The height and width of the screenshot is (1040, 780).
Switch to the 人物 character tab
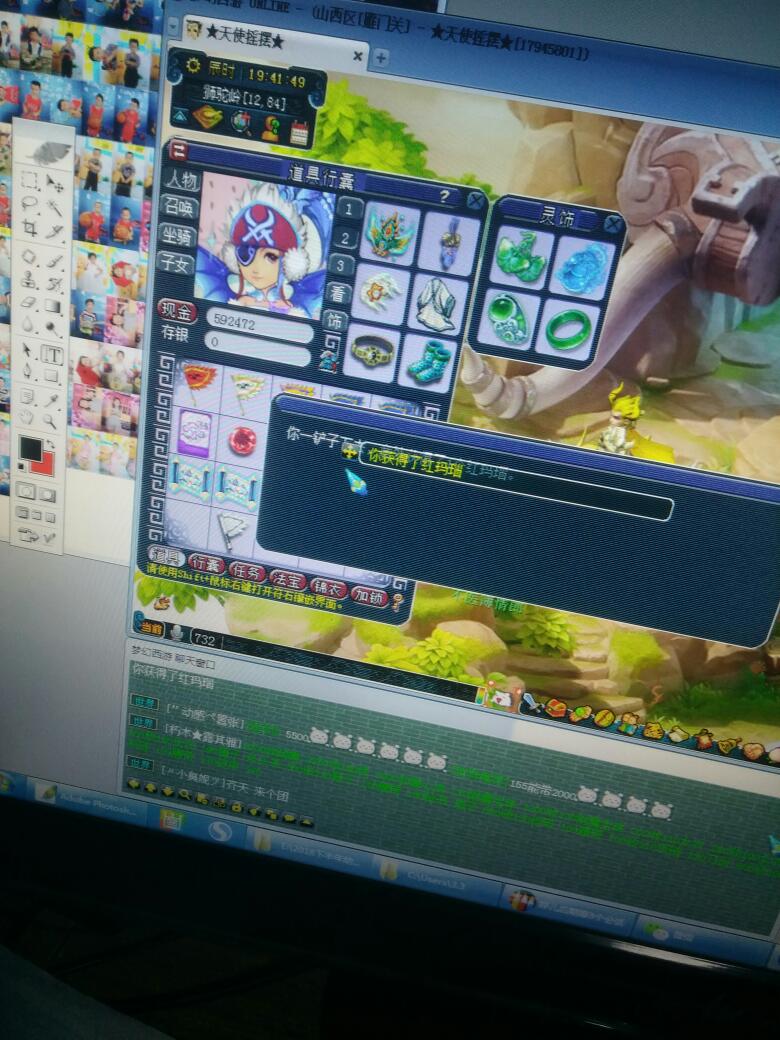coord(181,180)
